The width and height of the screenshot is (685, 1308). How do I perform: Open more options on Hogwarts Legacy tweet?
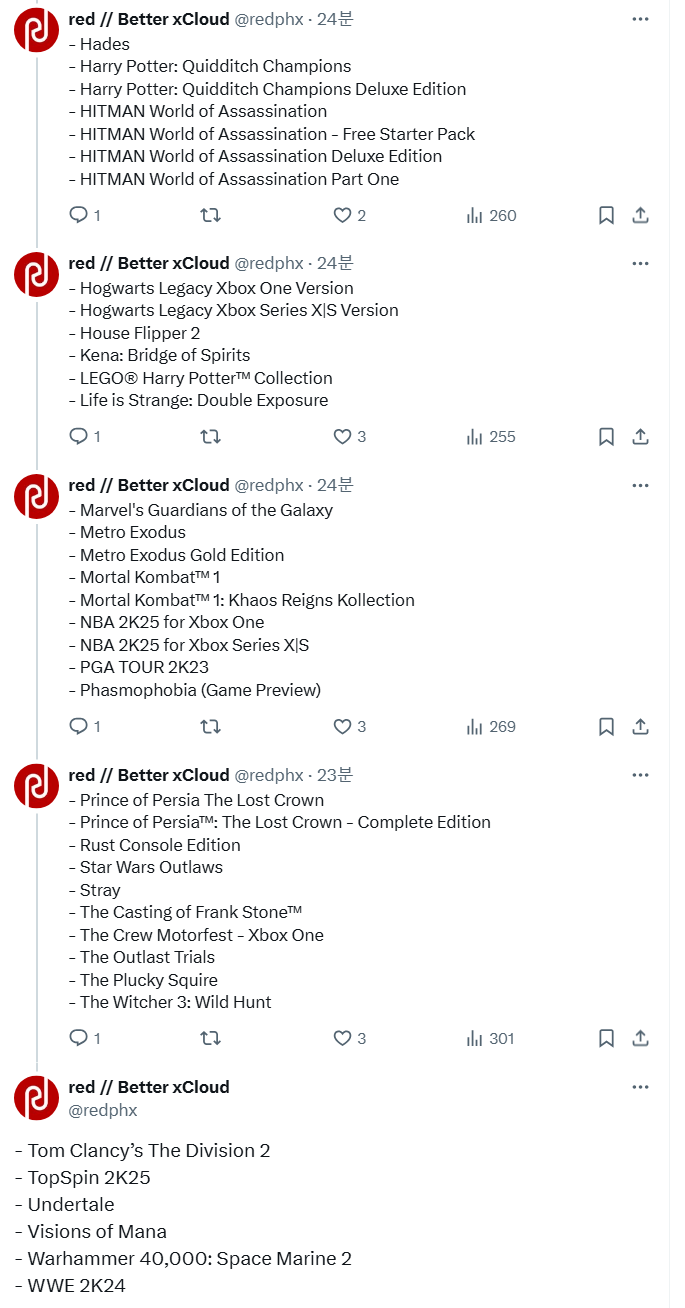[640, 263]
